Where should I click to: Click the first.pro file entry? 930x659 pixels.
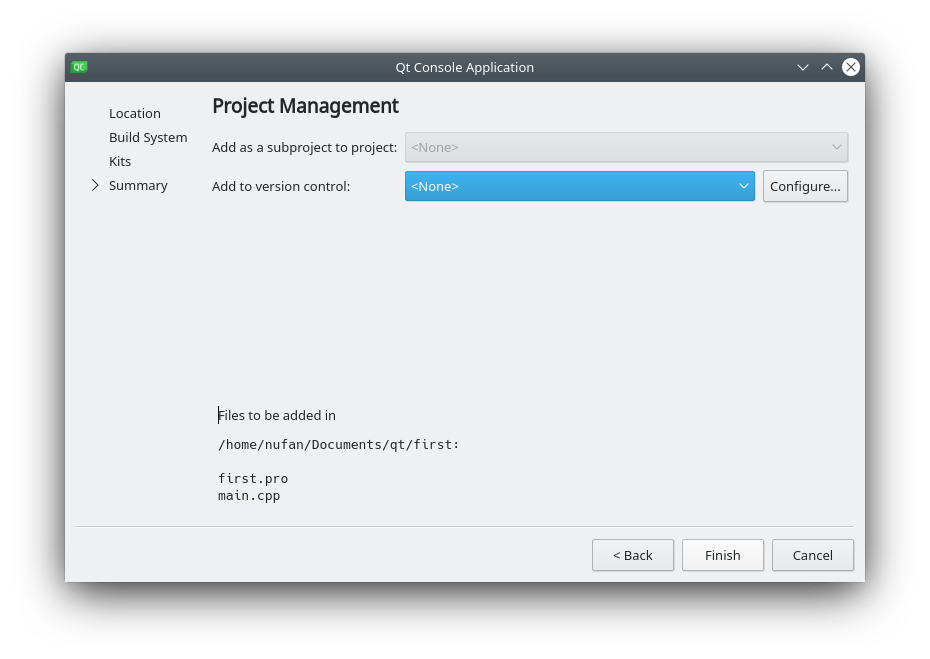tap(253, 479)
